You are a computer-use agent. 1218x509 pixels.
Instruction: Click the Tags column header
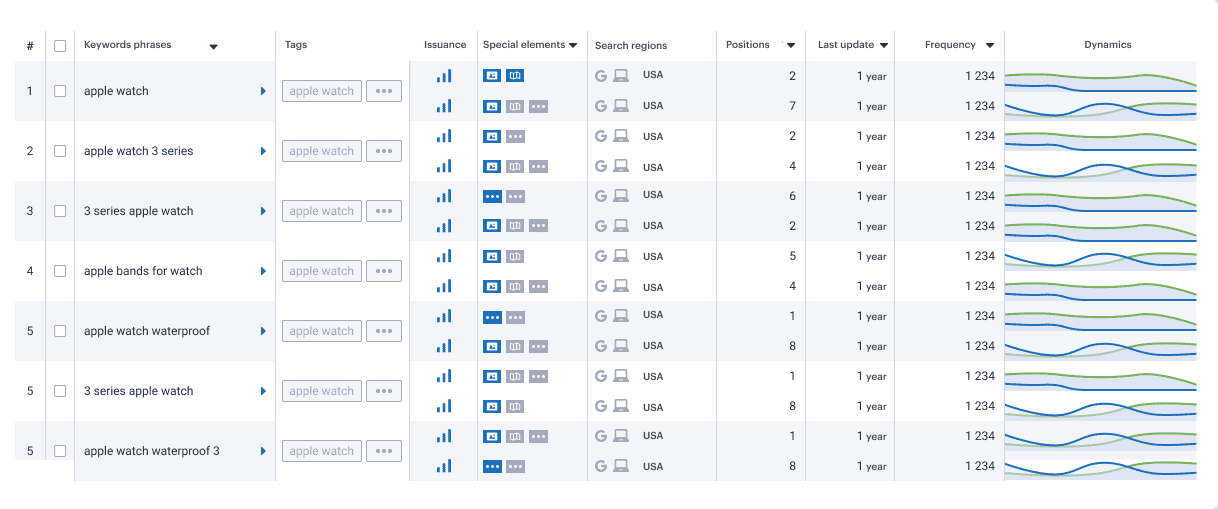pyautogui.click(x=296, y=45)
